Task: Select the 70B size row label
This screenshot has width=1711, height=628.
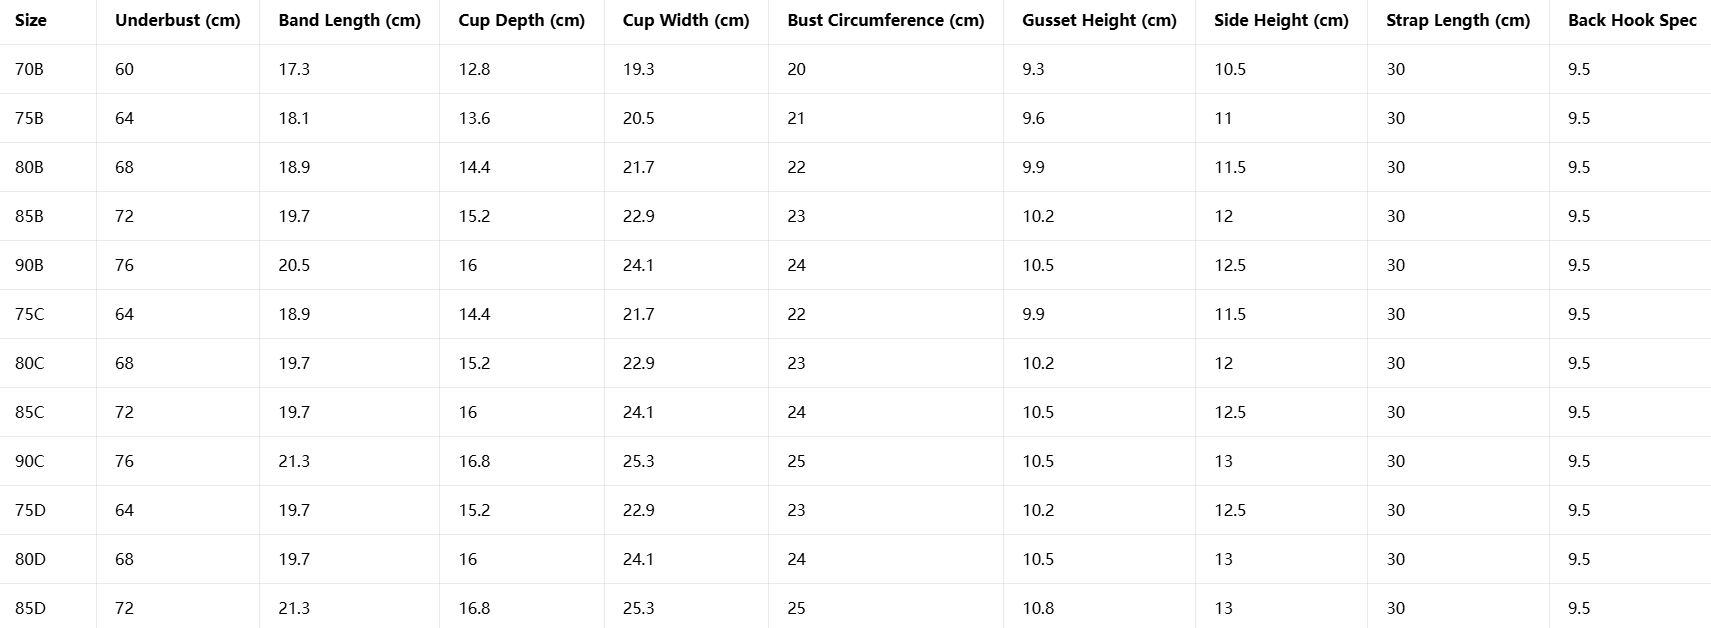Action: point(29,69)
